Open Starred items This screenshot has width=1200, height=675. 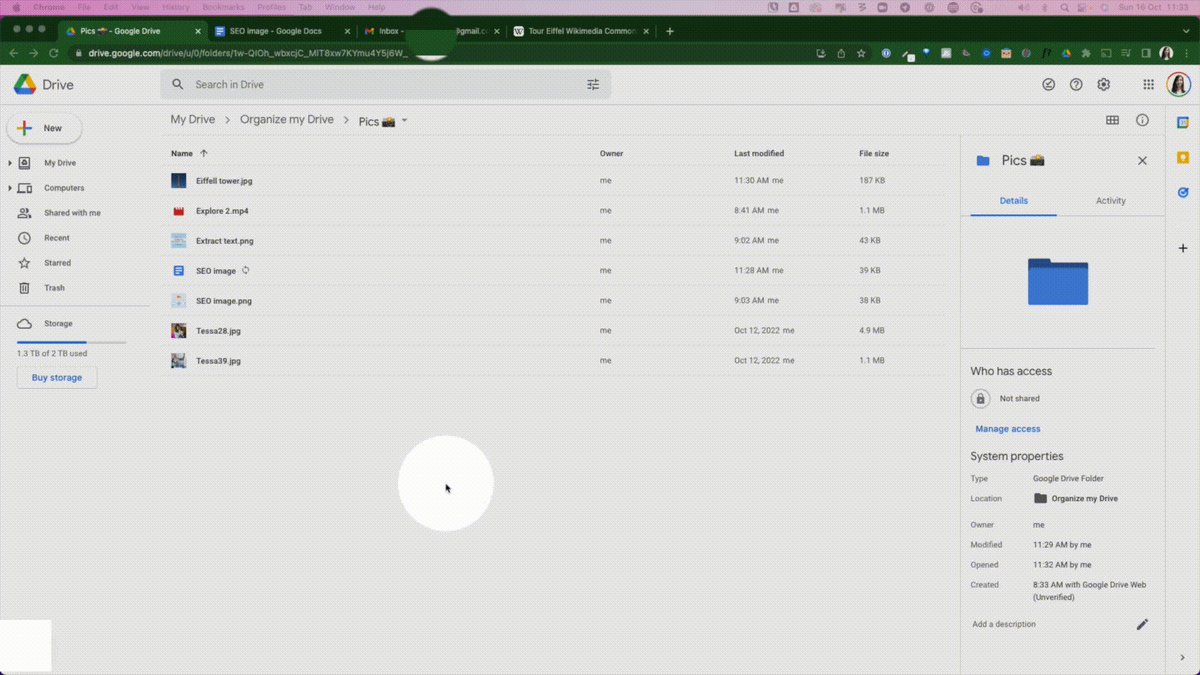[x=57, y=263]
